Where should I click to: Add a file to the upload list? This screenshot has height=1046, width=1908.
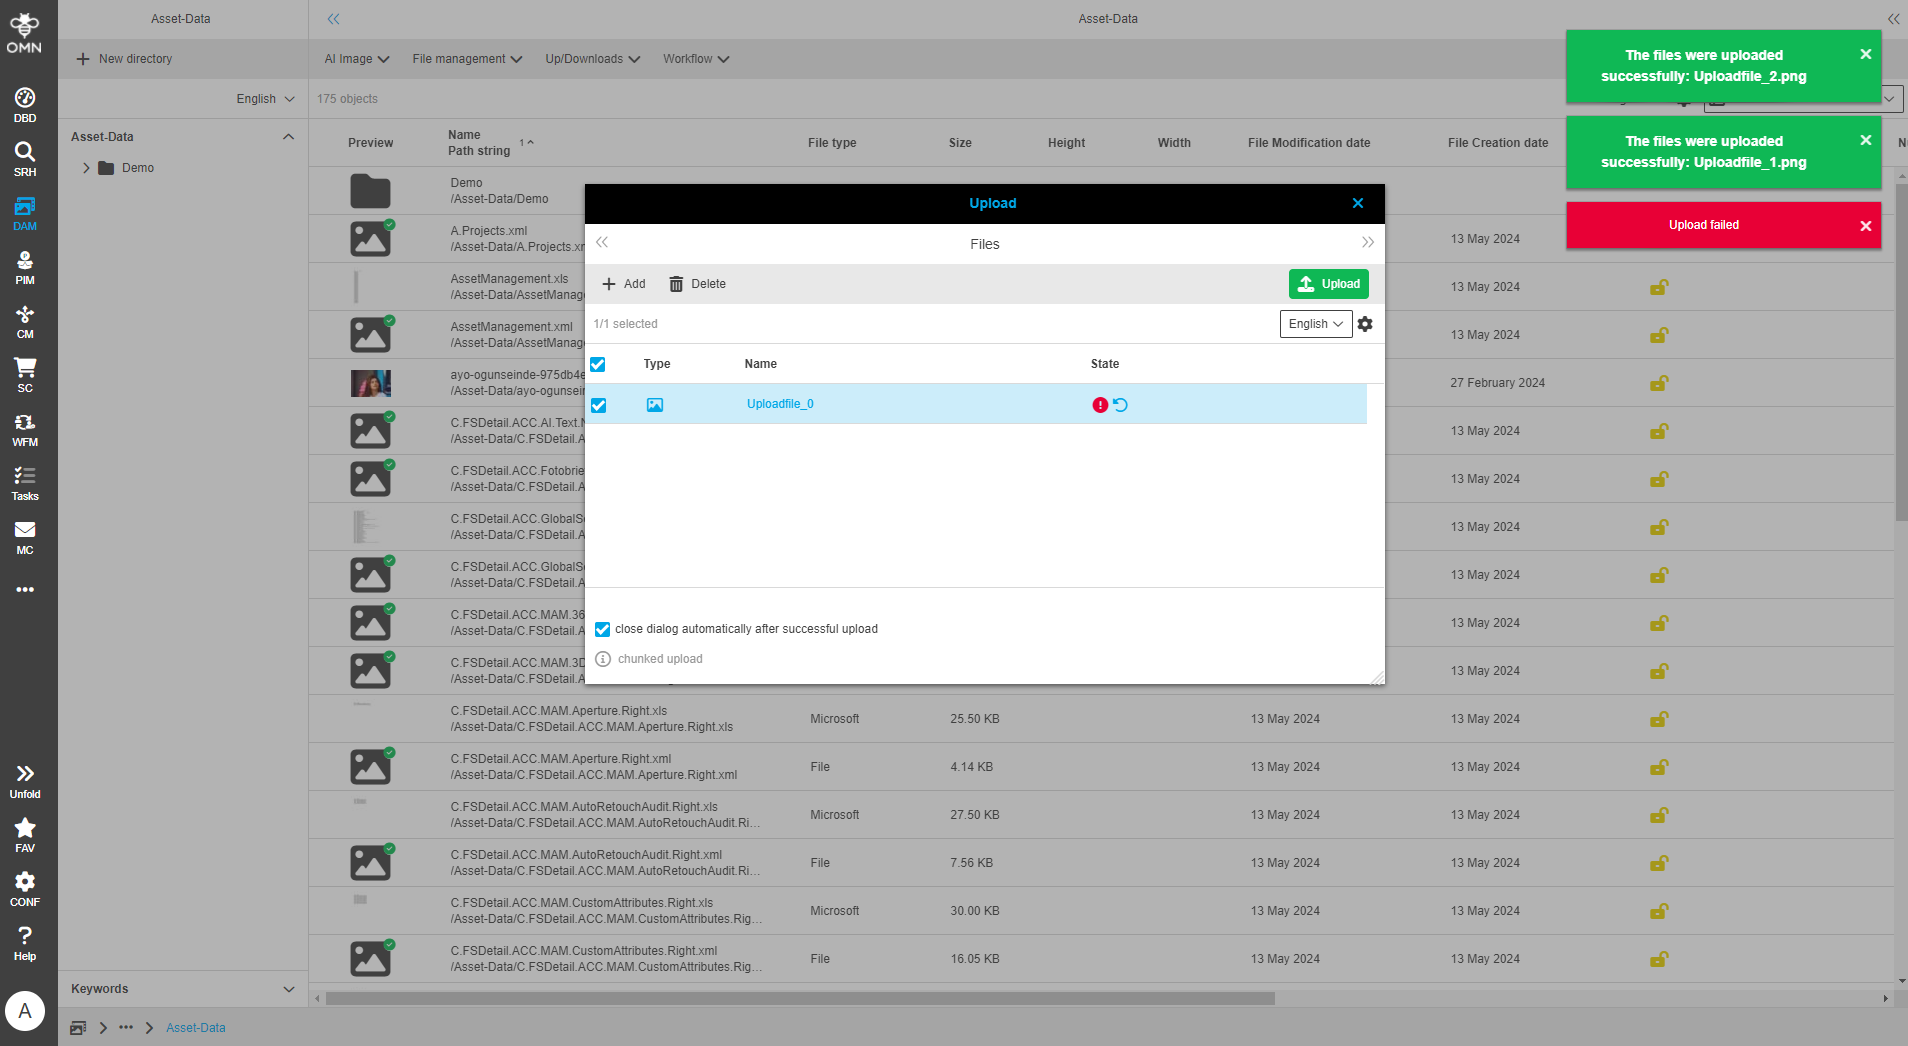(624, 284)
